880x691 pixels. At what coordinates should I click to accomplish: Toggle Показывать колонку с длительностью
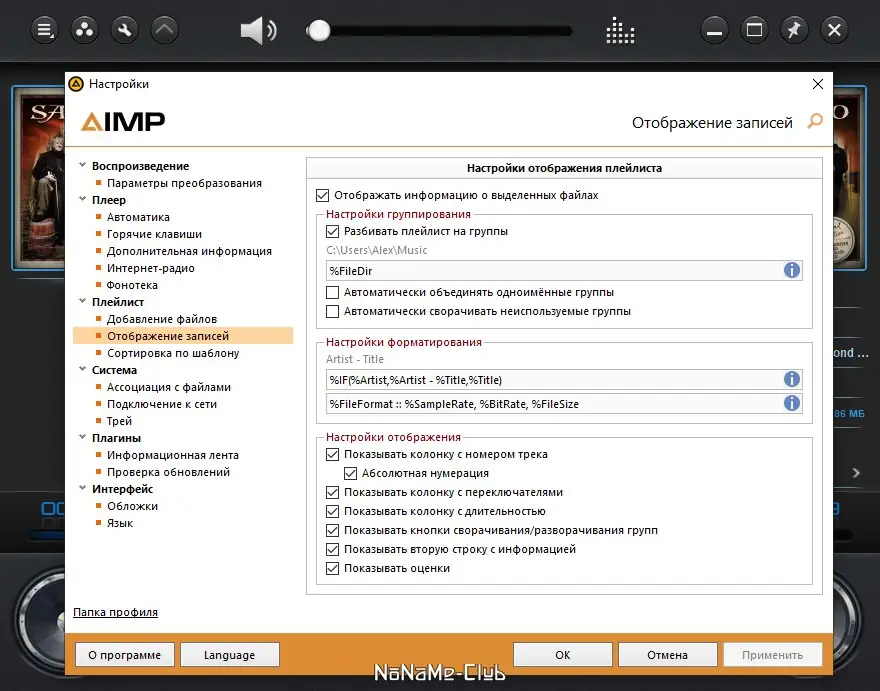332,511
